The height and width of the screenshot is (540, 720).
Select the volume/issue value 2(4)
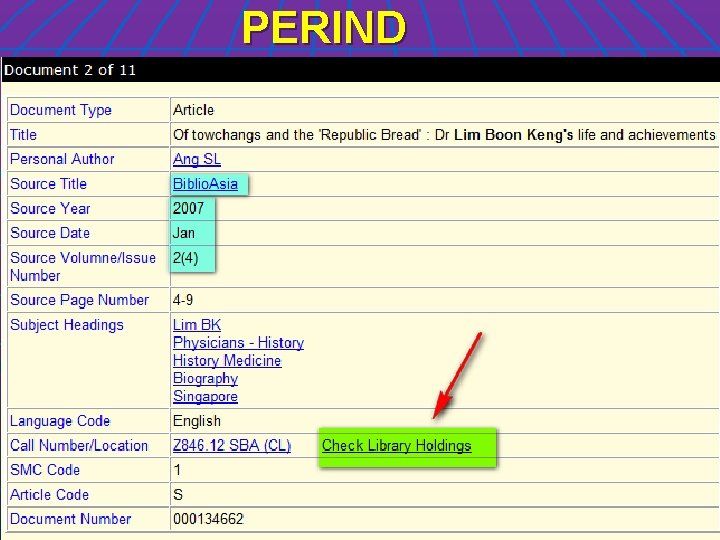click(186, 258)
